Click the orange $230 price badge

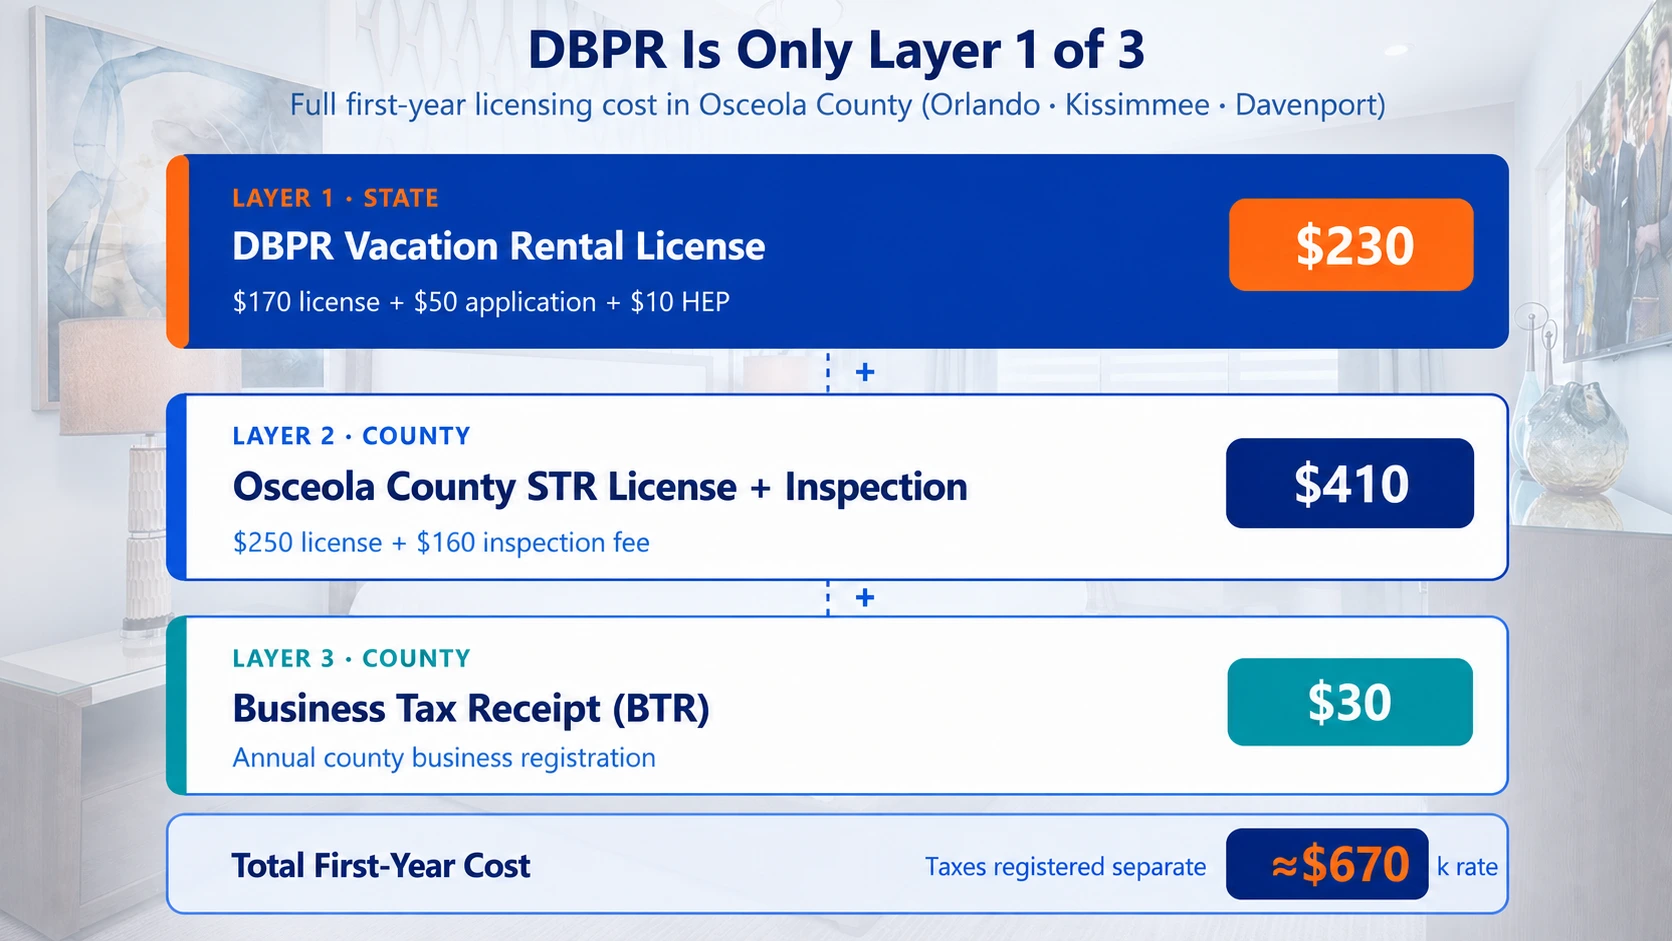[x=1351, y=245]
